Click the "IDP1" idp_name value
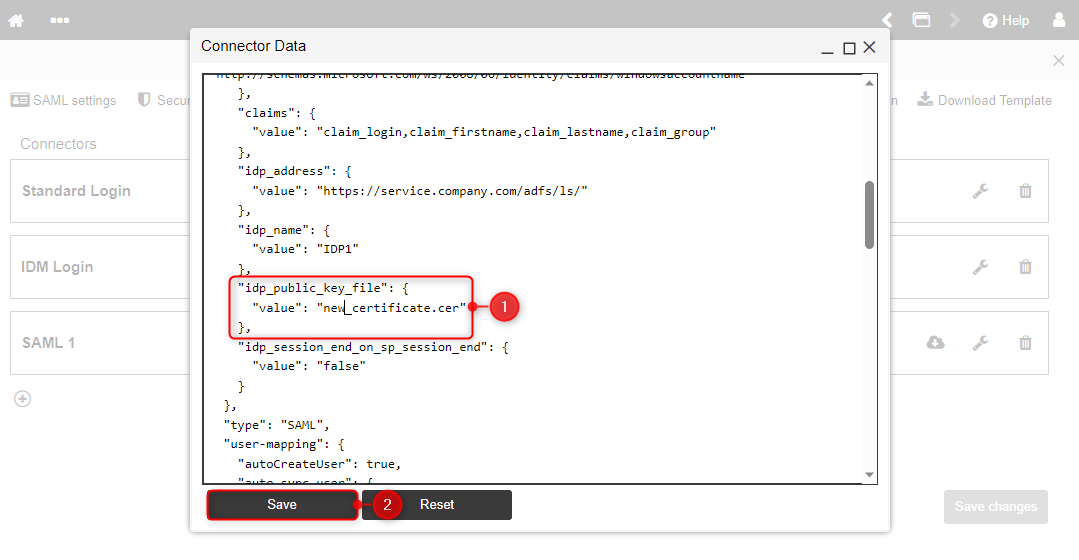1079x560 pixels. tap(338, 249)
